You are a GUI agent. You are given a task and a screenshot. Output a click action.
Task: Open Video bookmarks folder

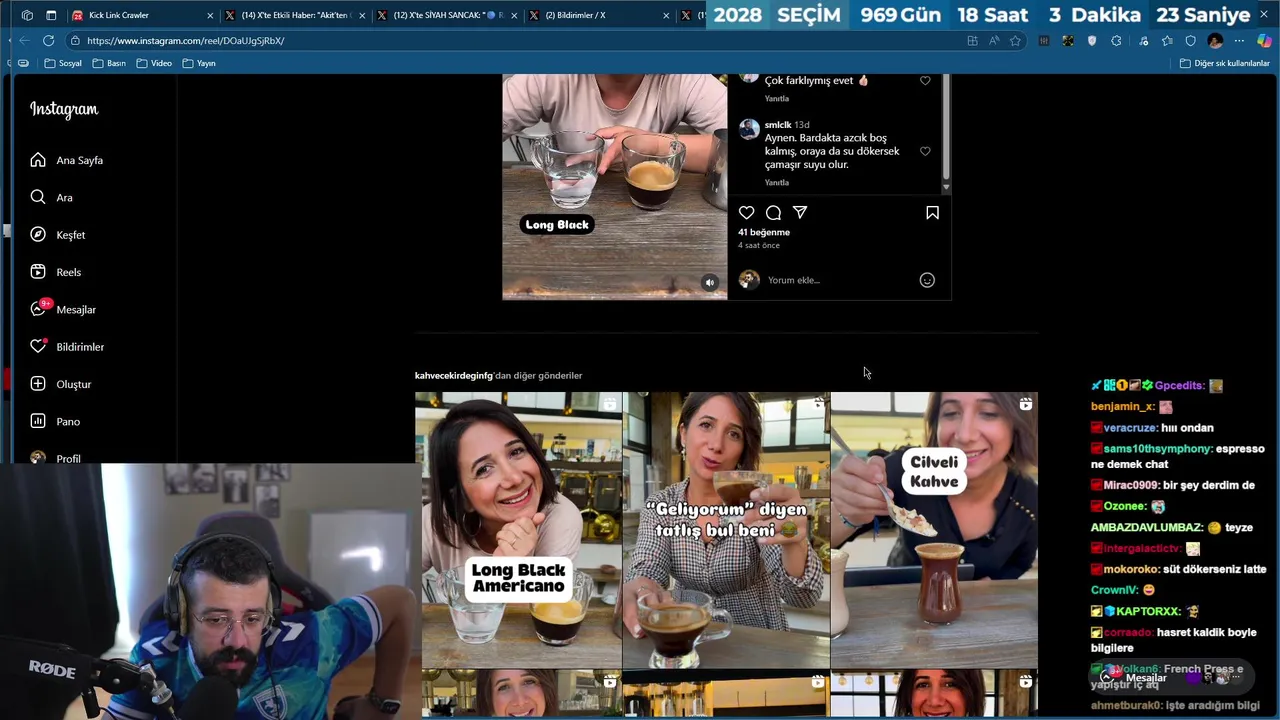coord(154,63)
